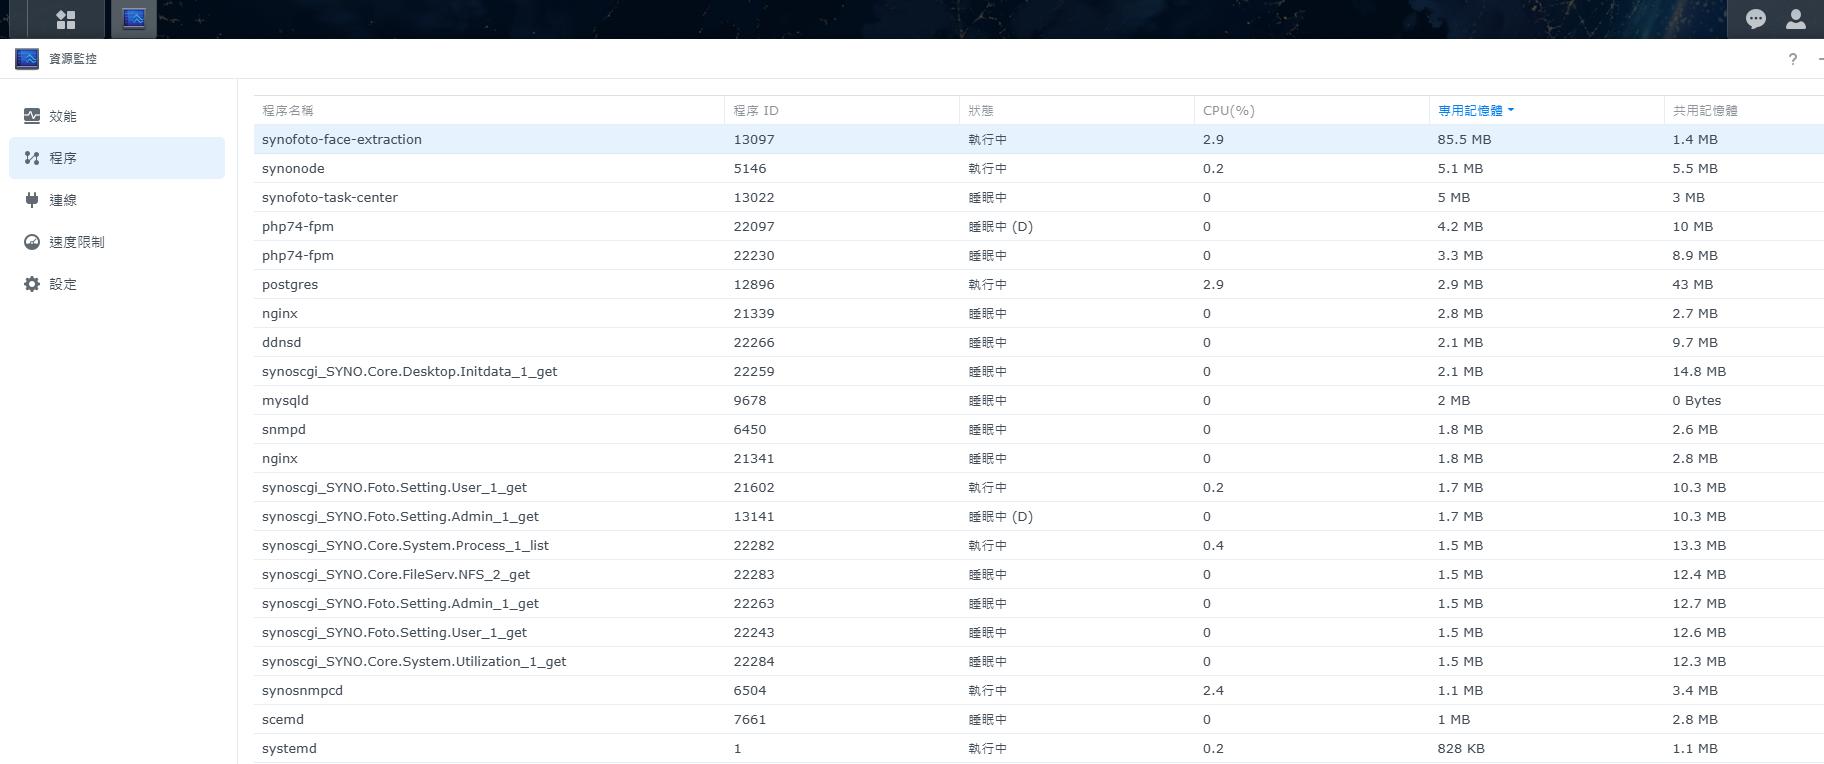
Task: Select the postgres process row
Action: pyautogui.click(x=1039, y=284)
